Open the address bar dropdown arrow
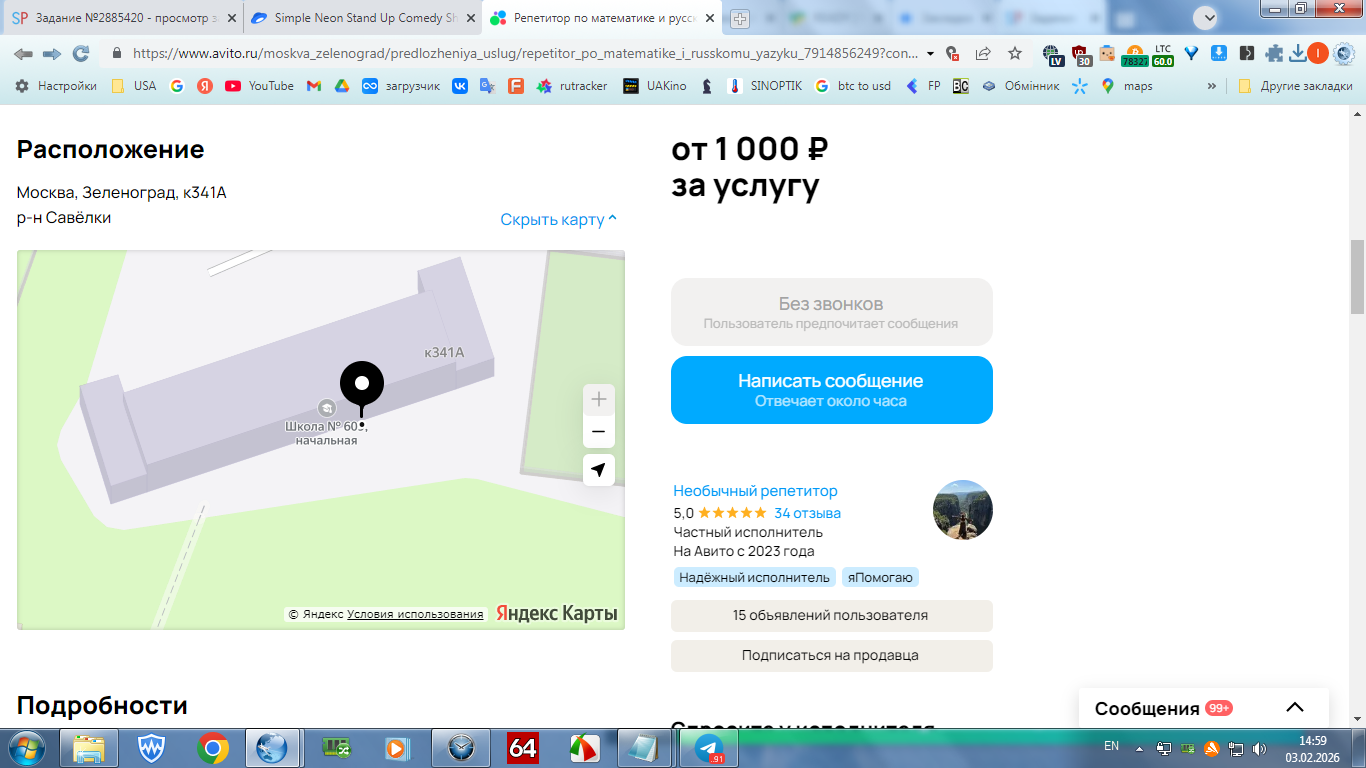 pyautogui.click(x=931, y=54)
